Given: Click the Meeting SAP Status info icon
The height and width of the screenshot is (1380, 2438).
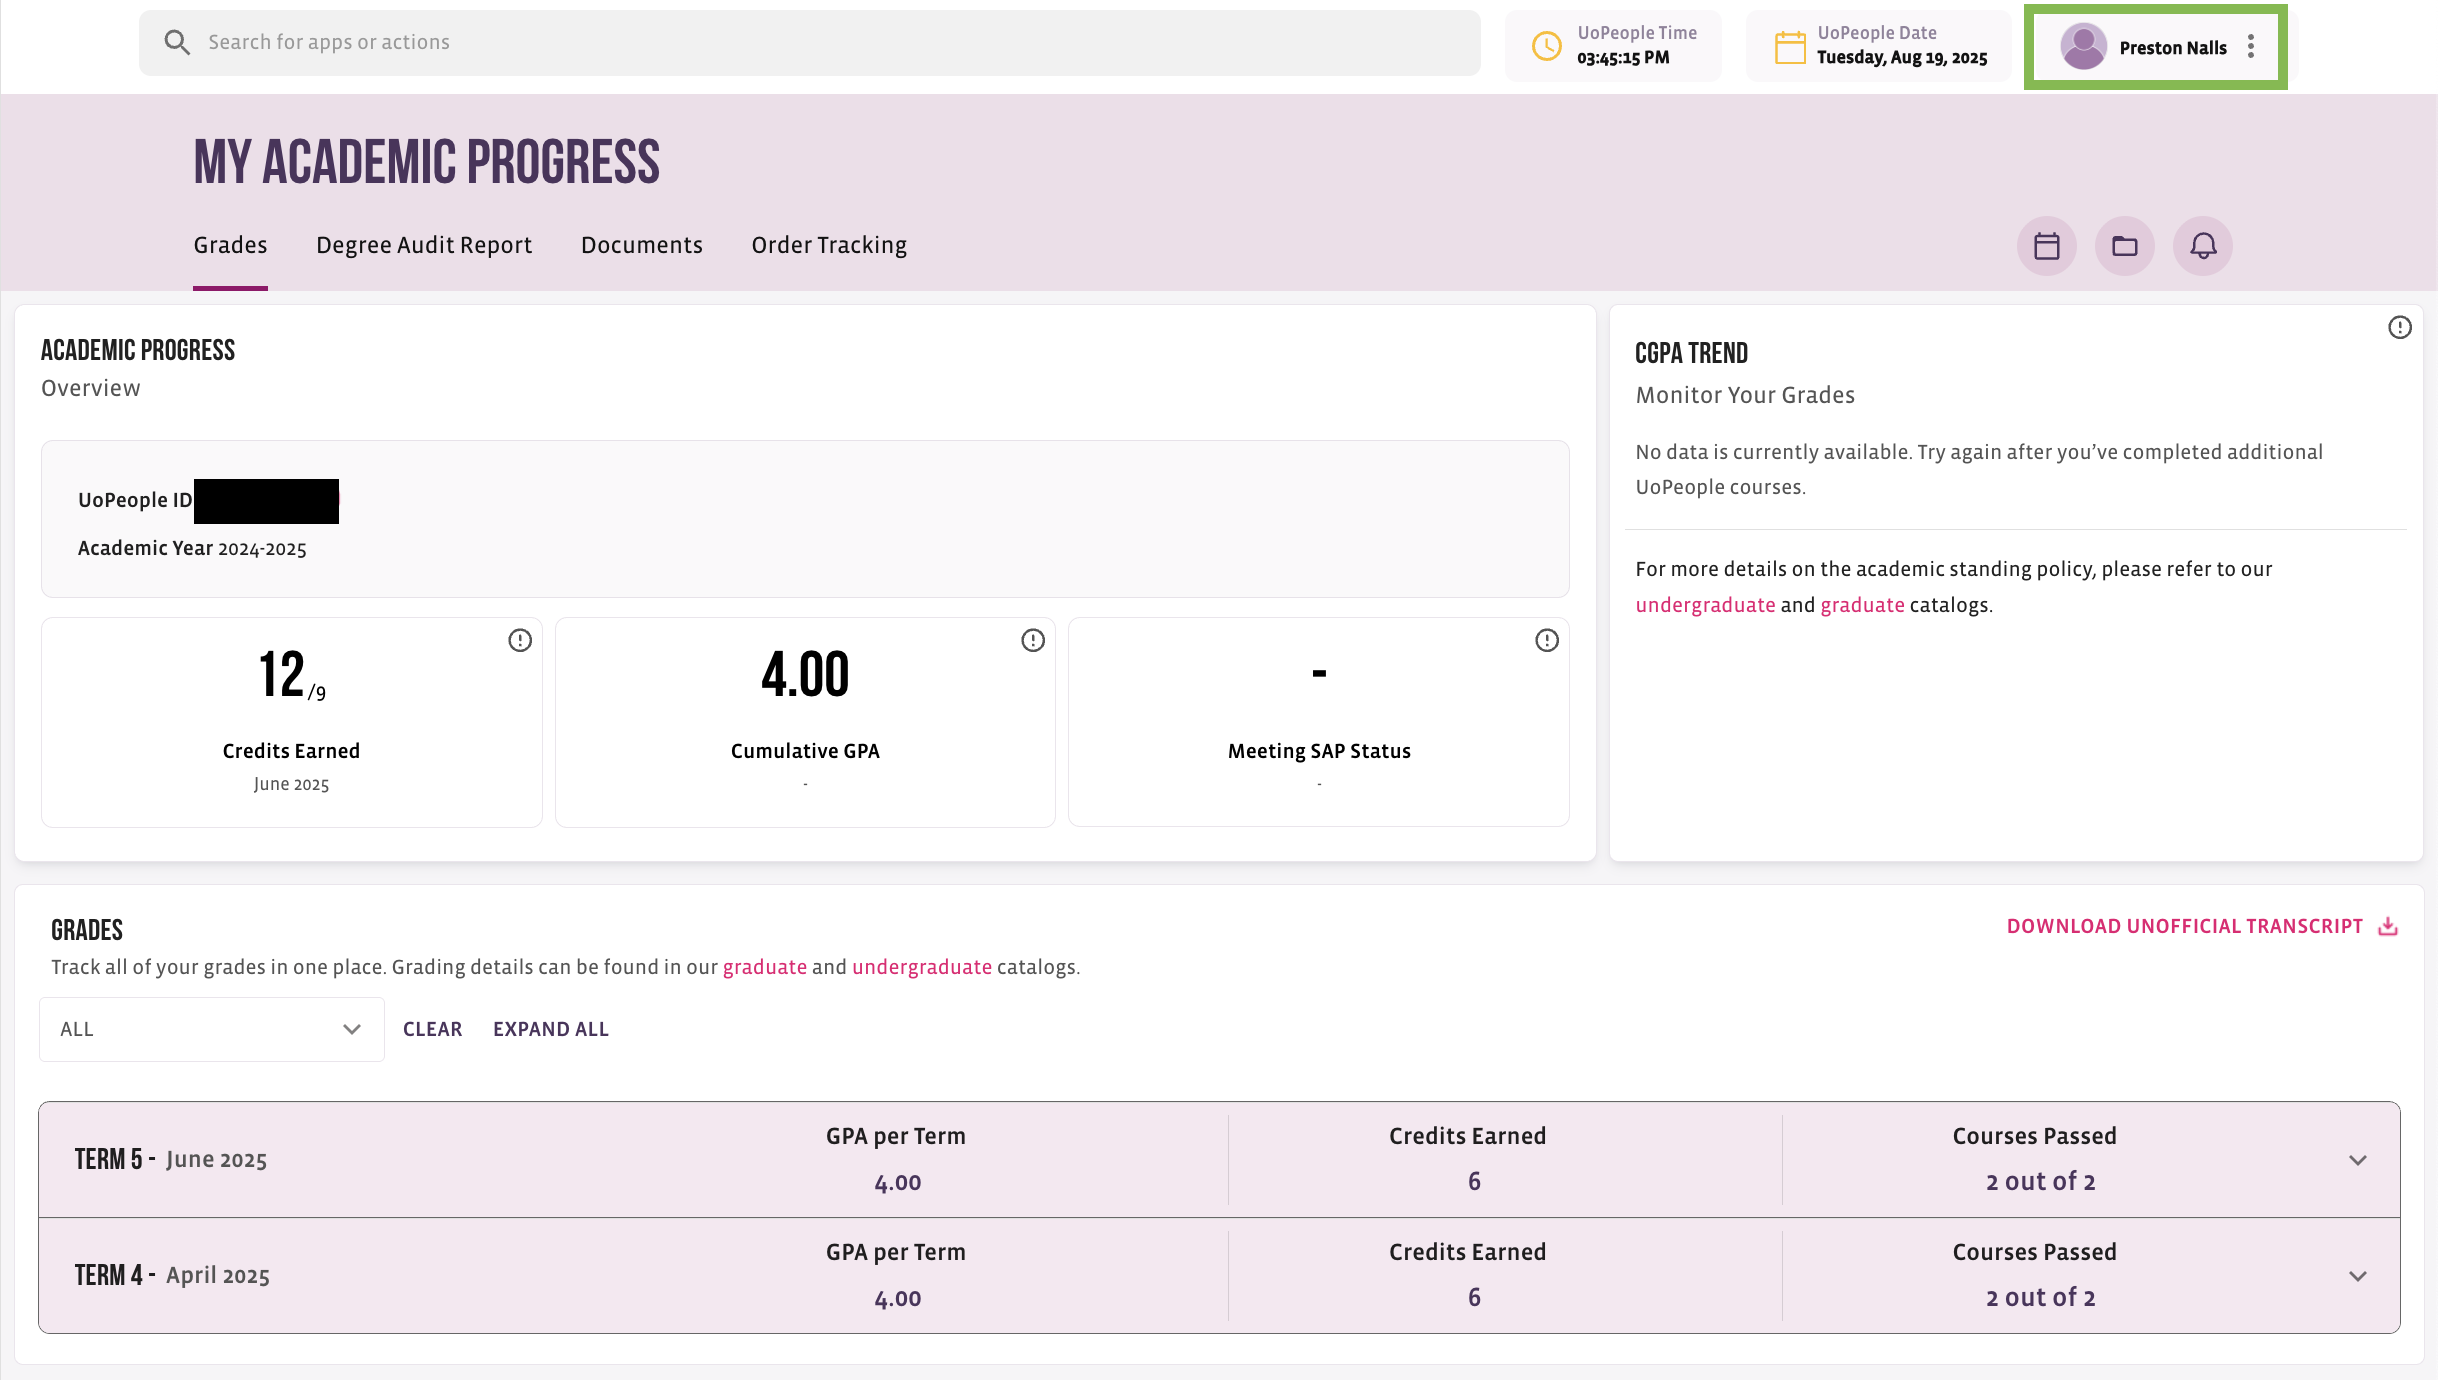Looking at the screenshot, I should click(x=1547, y=640).
